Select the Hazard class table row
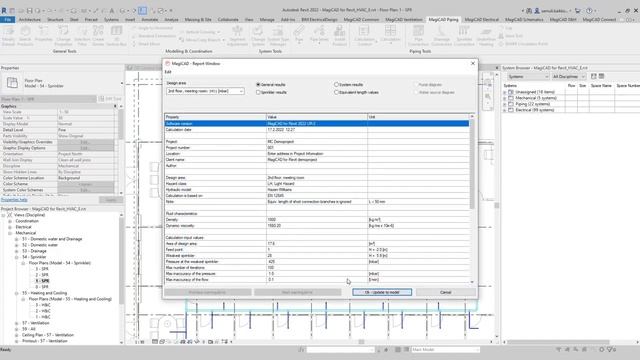The width and height of the screenshot is (640, 360). 317,184
